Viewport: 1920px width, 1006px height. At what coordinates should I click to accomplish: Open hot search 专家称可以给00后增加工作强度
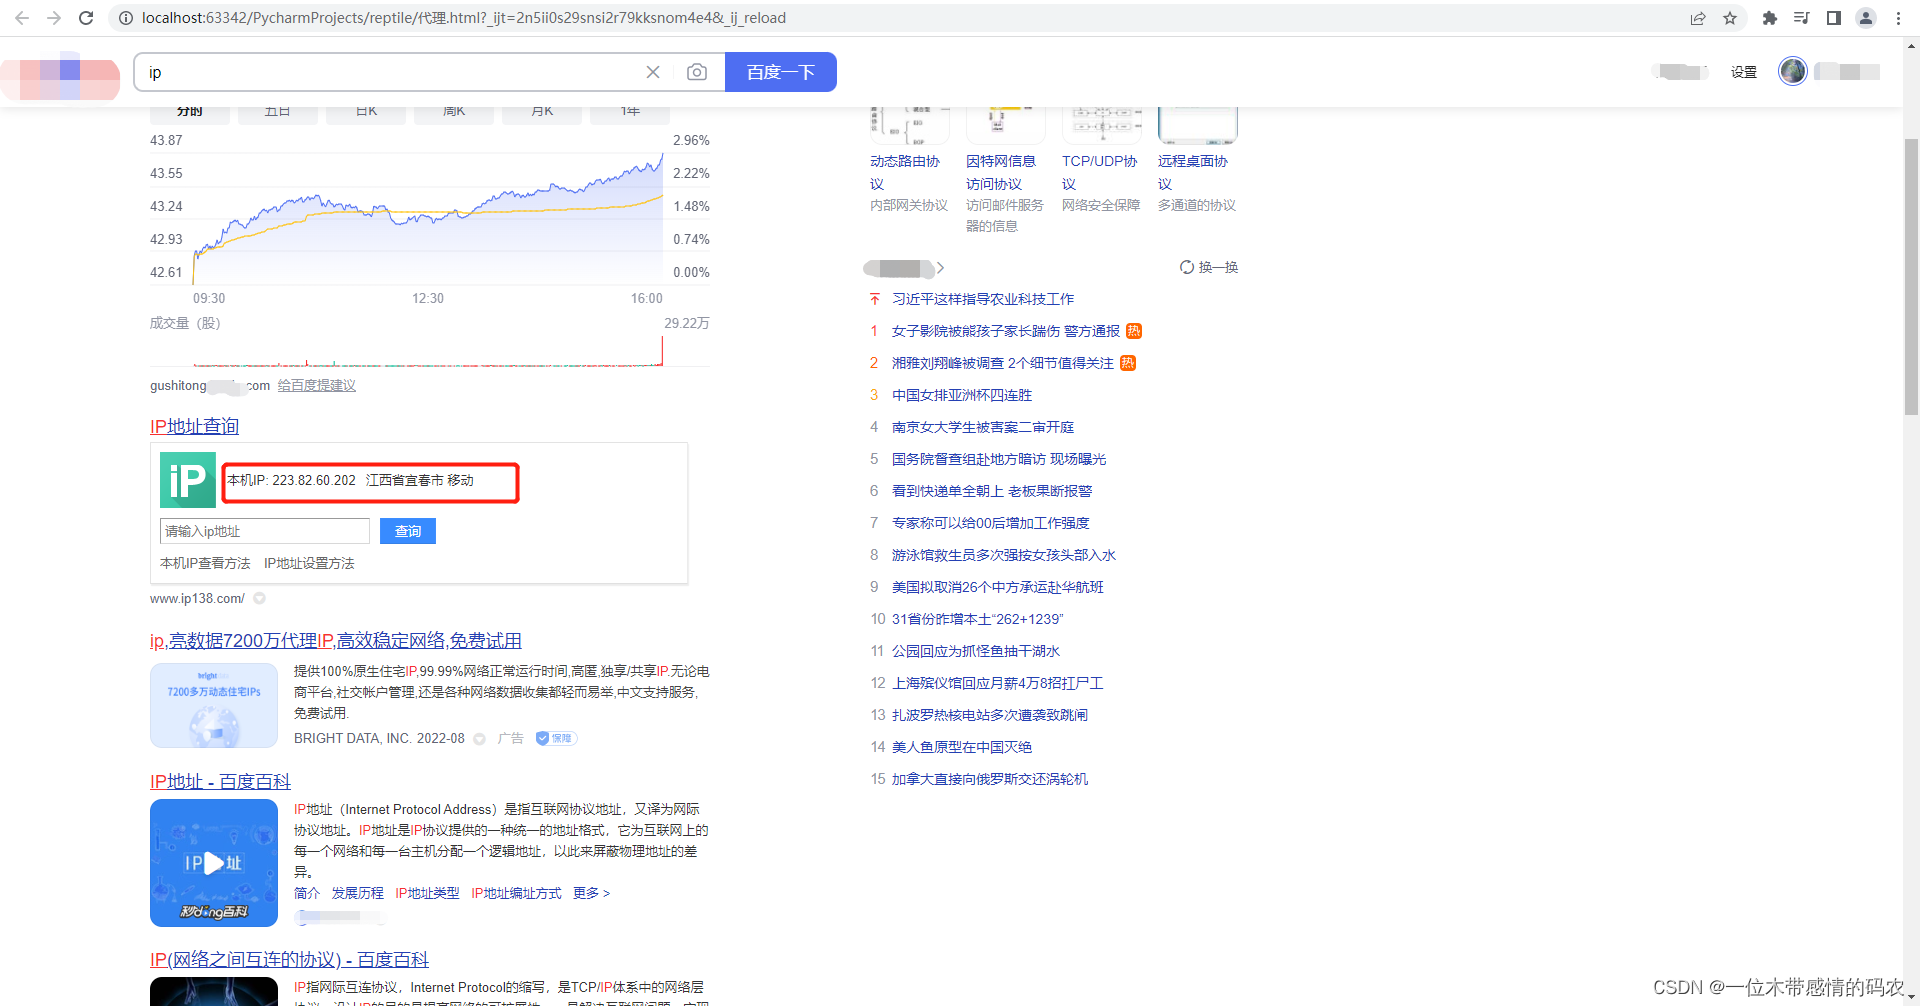point(991,523)
